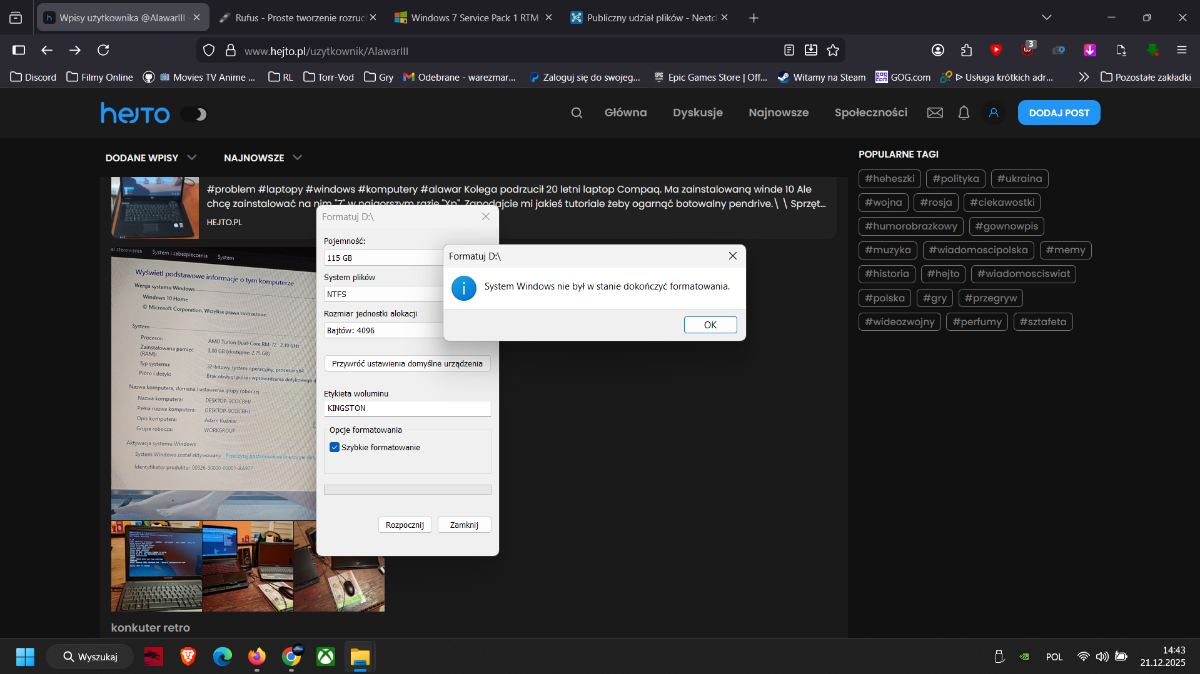Bookmark this page with the star icon
Image resolution: width=1200 pixels, height=674 pixels.
coord(833,50)
